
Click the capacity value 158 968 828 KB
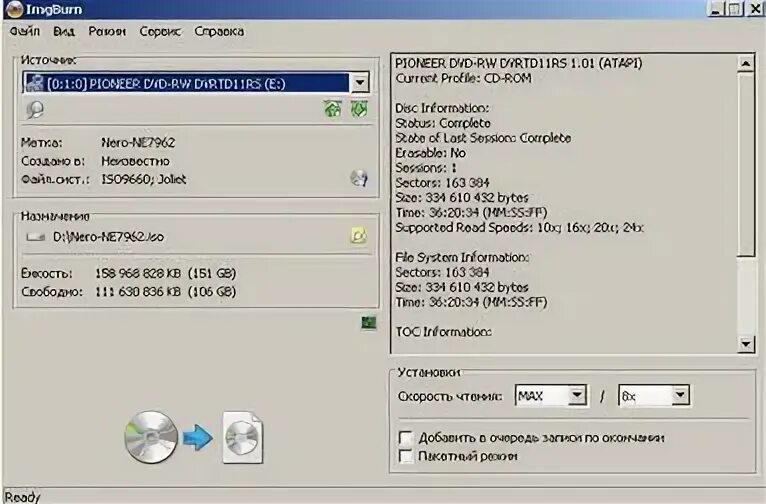click(138, 273)
